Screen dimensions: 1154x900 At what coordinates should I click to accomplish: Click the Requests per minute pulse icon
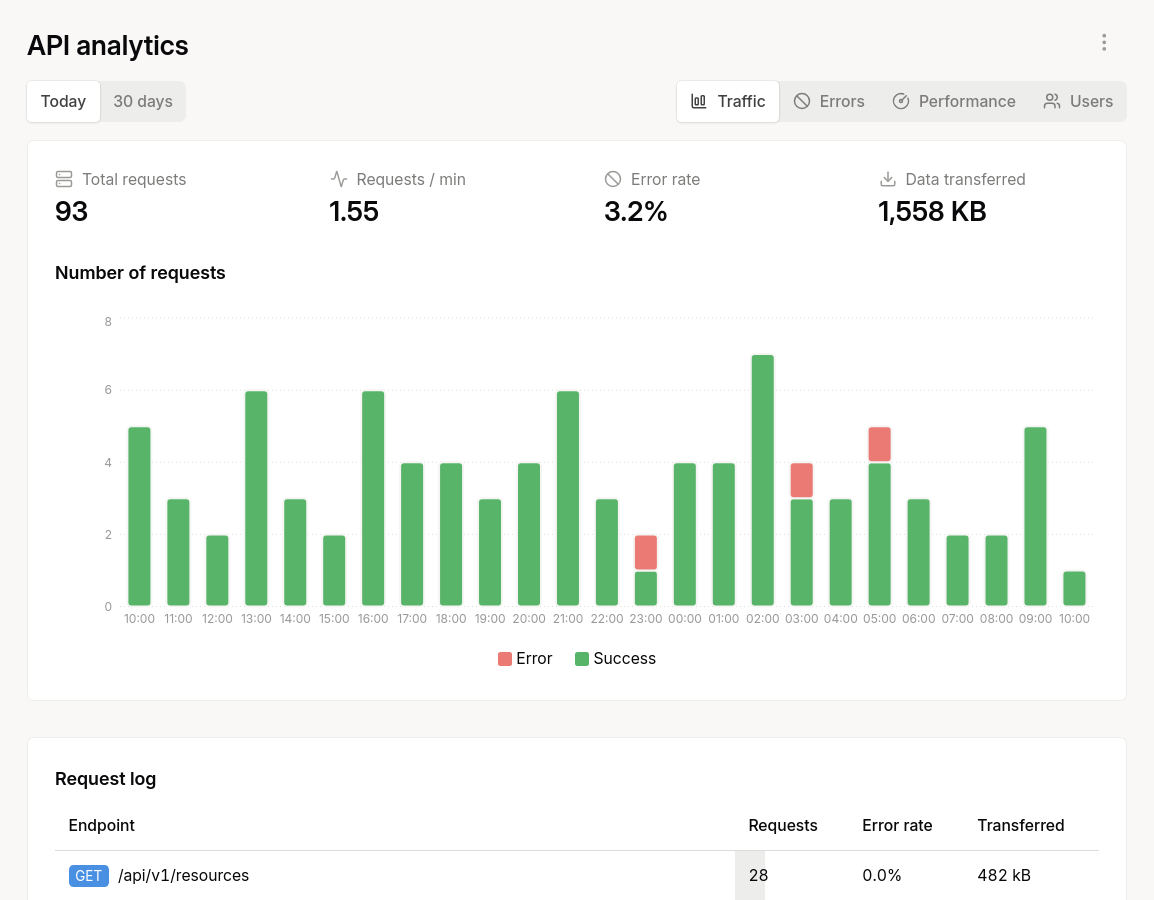point(339,180)
